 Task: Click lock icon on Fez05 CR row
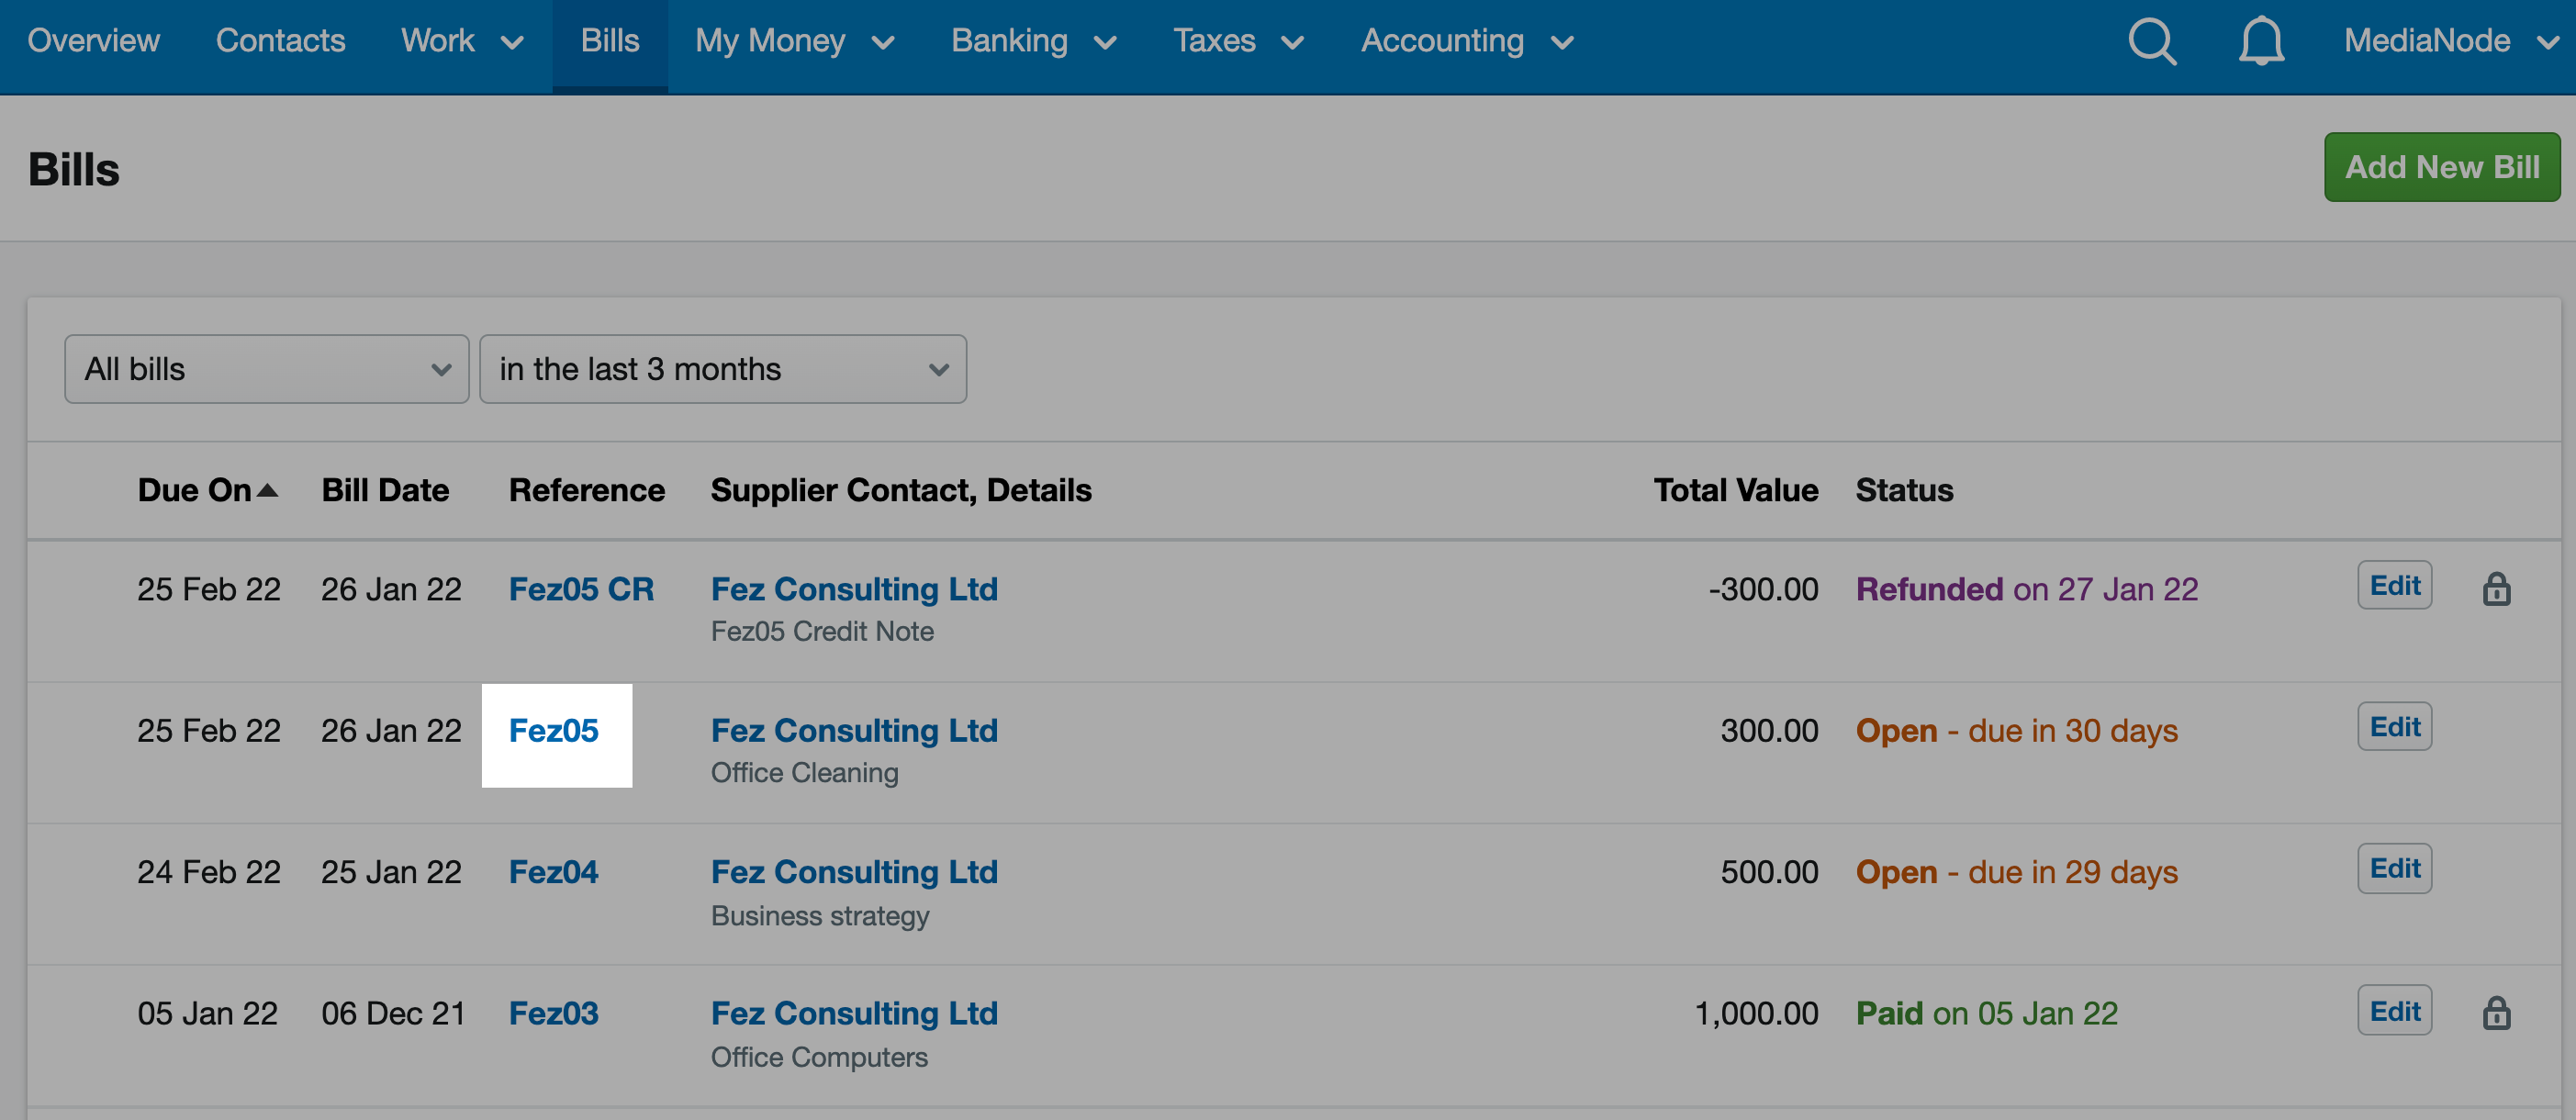pyautogui.click(x=2496, y=589)
